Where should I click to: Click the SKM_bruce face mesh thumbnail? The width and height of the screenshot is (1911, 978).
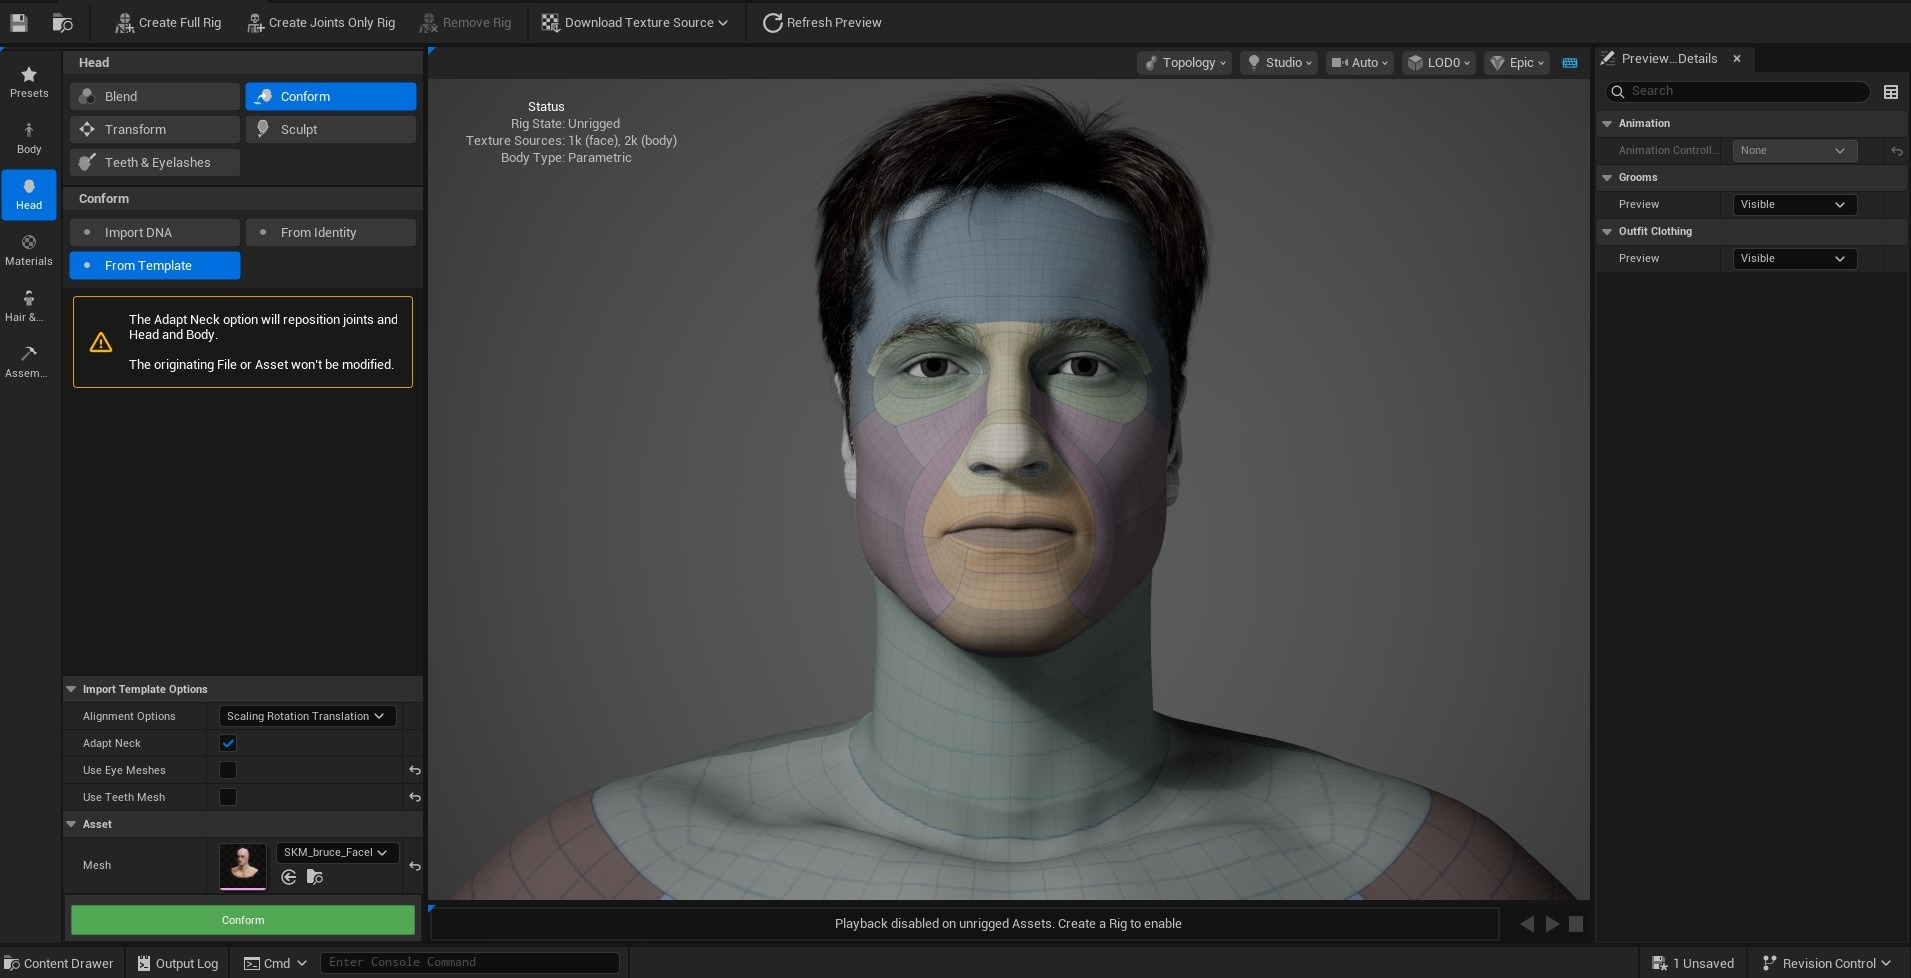point(243,865)
